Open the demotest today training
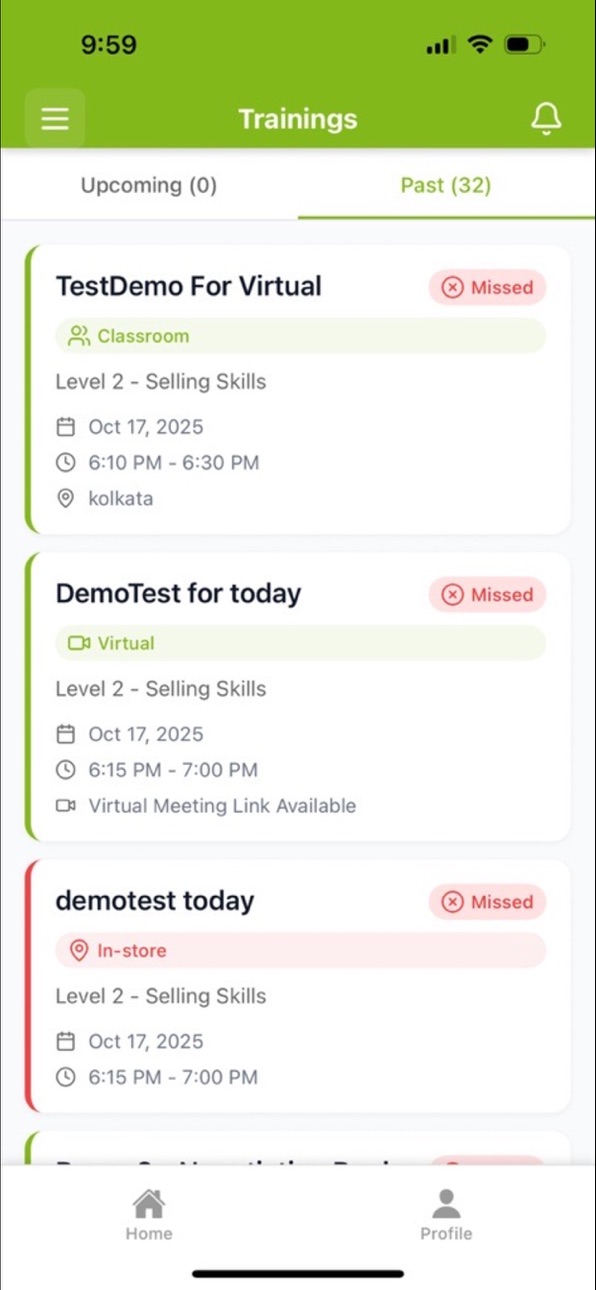The width and height of the screenshot is (596, 1290). pos(298,986)
